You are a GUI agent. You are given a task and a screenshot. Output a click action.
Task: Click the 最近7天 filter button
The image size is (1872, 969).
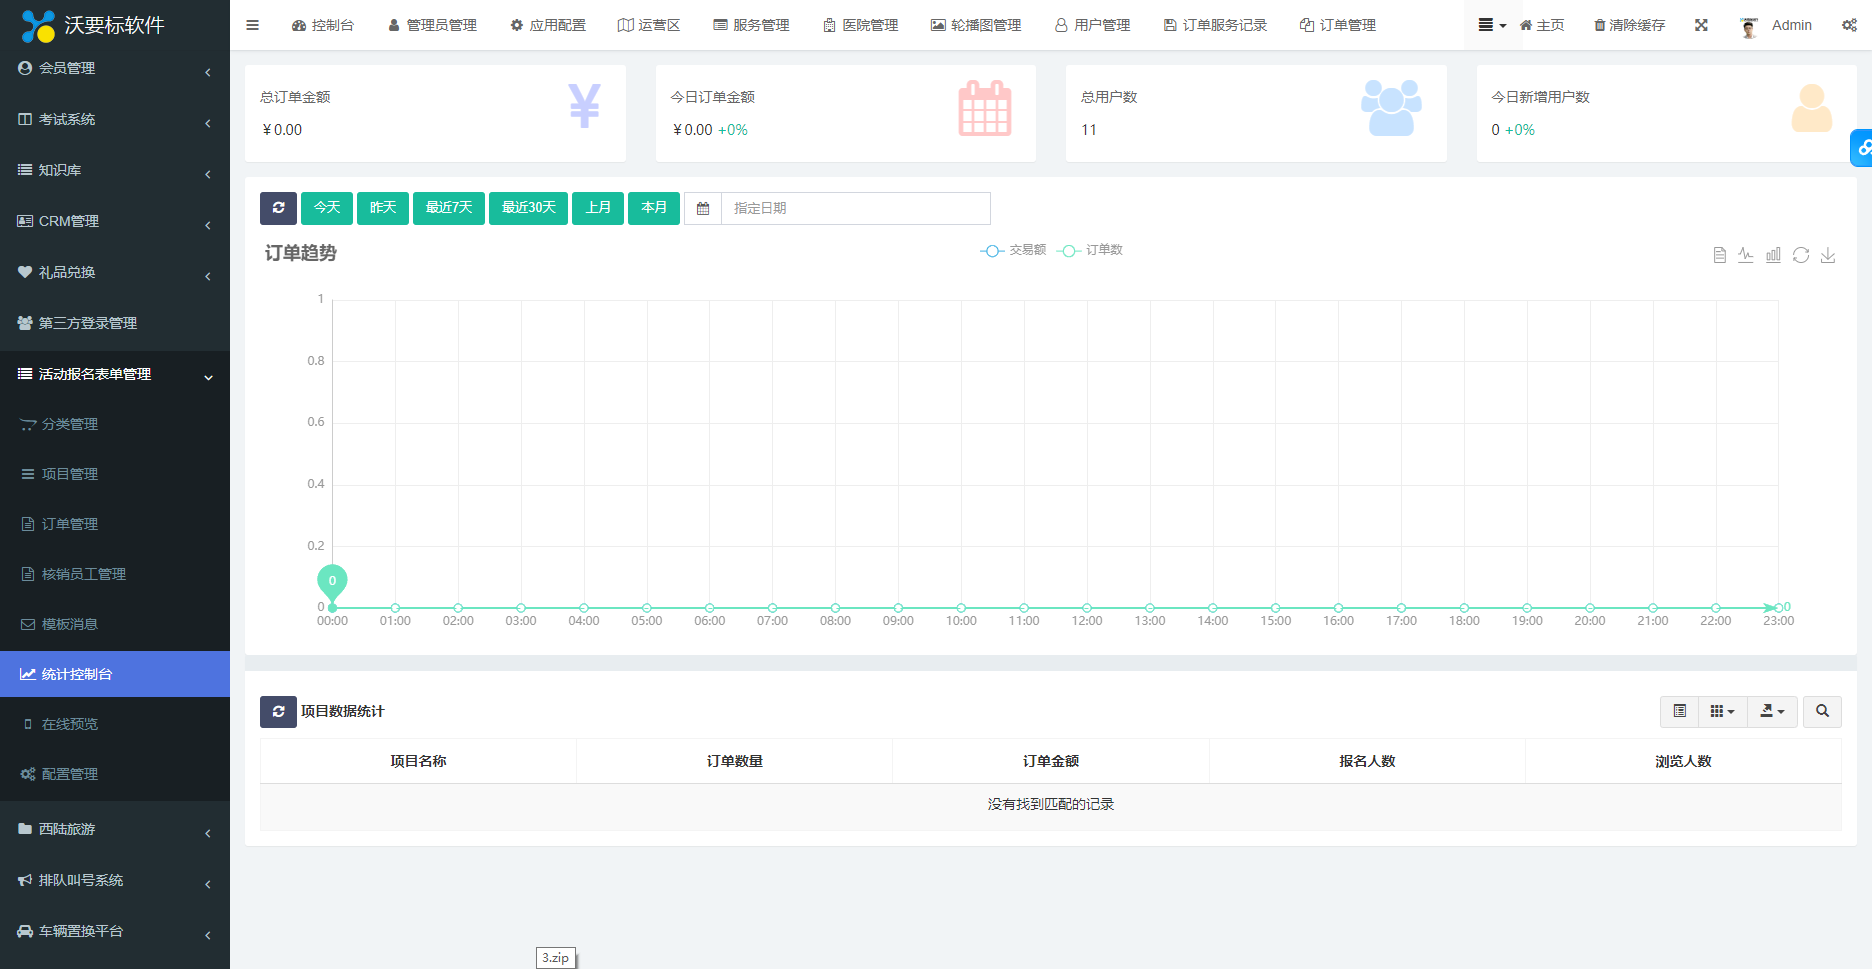coord(448,208)
